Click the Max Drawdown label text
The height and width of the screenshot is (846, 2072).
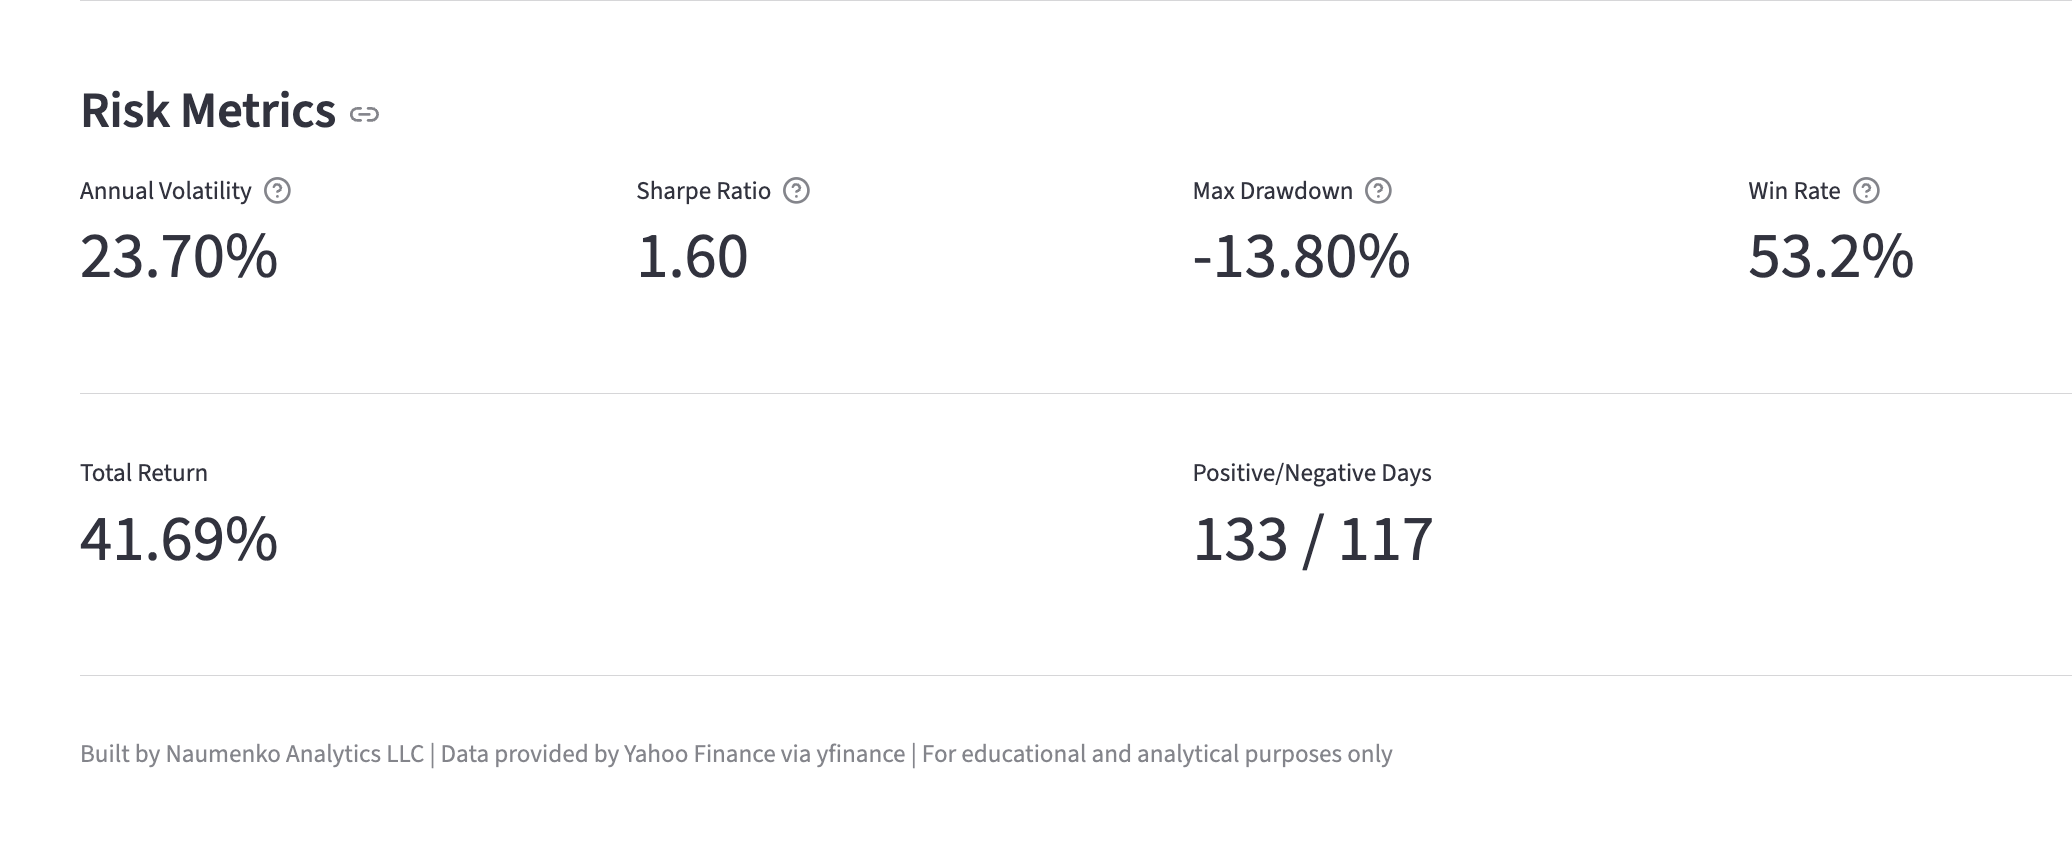(x=1272, y=191)
